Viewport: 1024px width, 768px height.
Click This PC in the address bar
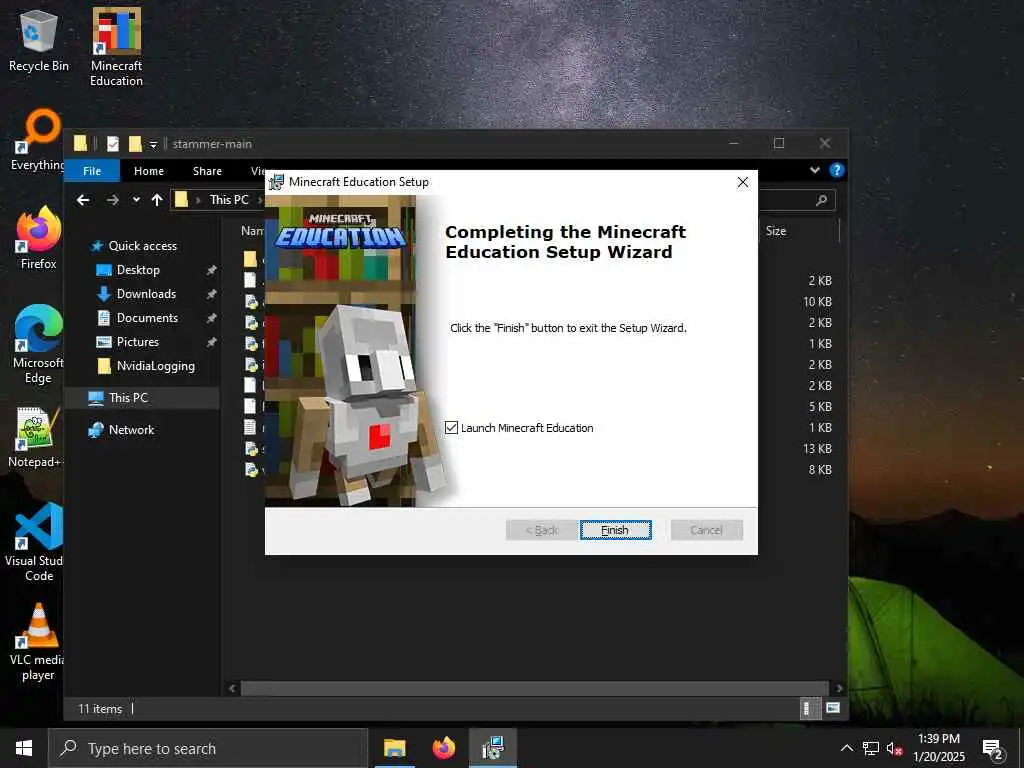(x=229, y=200)
